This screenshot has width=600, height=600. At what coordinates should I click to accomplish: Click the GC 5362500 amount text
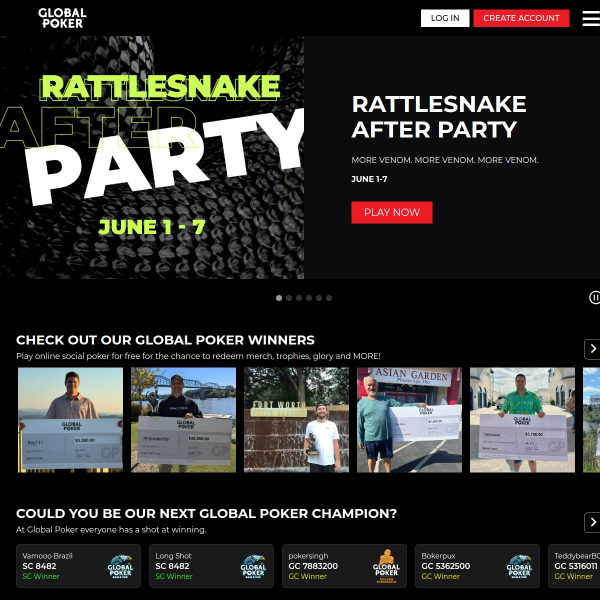pyautogui.click(x=446, y=566)
